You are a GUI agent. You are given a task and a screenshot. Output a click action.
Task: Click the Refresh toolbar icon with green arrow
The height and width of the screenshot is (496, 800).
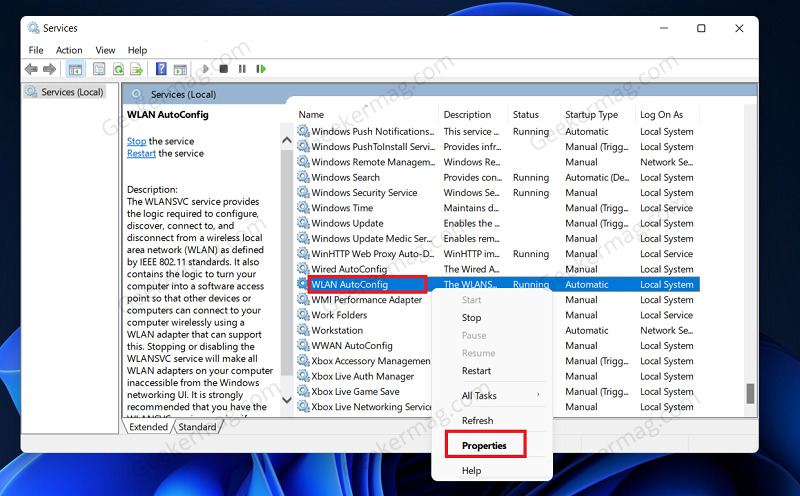118,69
